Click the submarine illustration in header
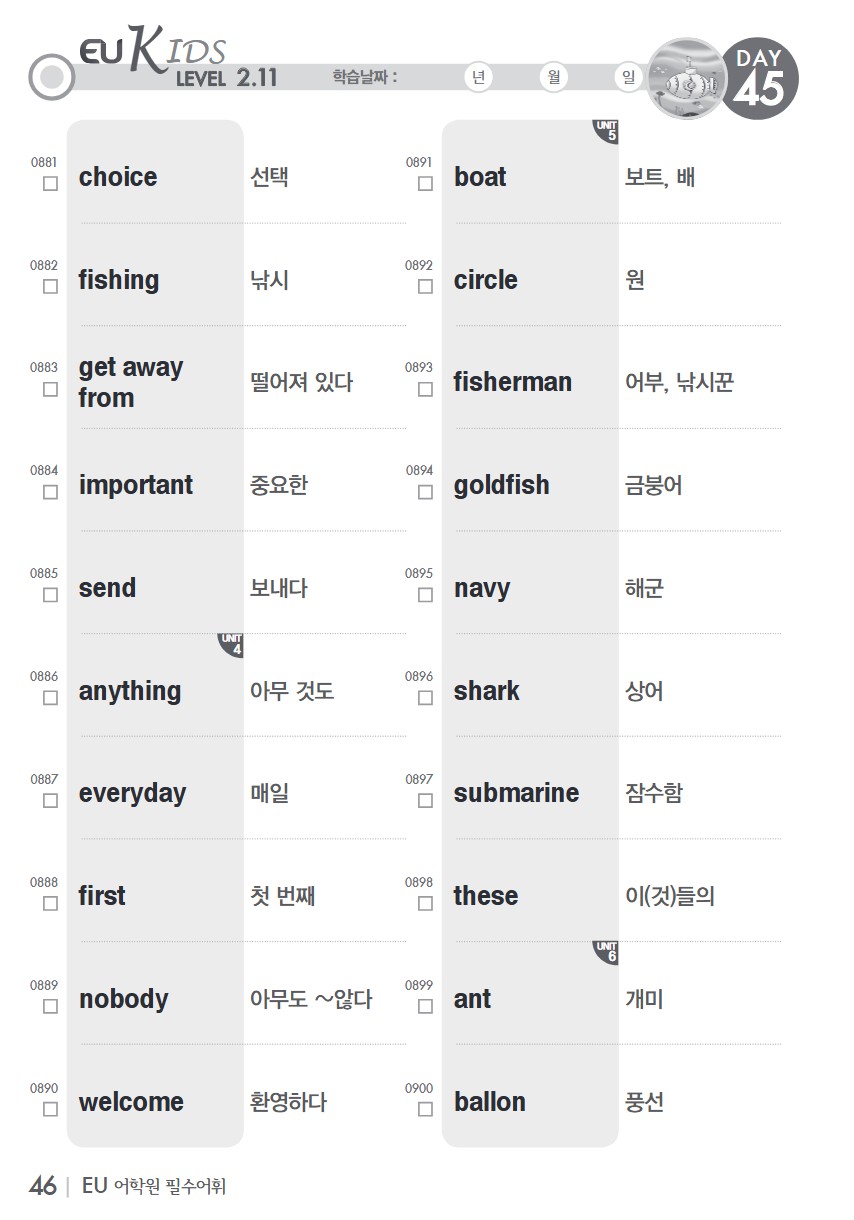 point(687,78)
